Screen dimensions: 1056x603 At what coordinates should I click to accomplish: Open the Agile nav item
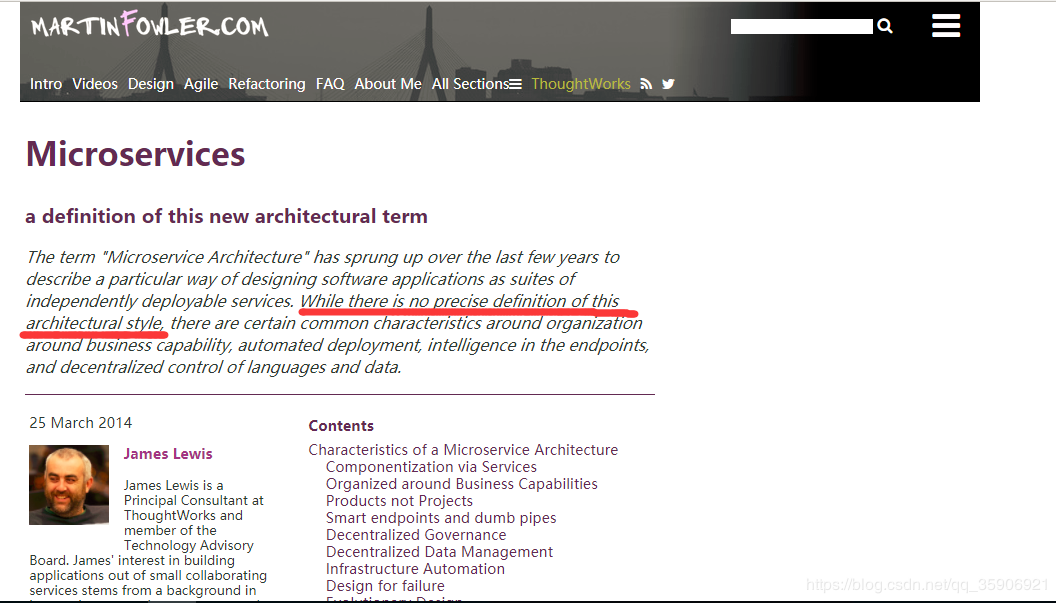[x=201, y=84]
